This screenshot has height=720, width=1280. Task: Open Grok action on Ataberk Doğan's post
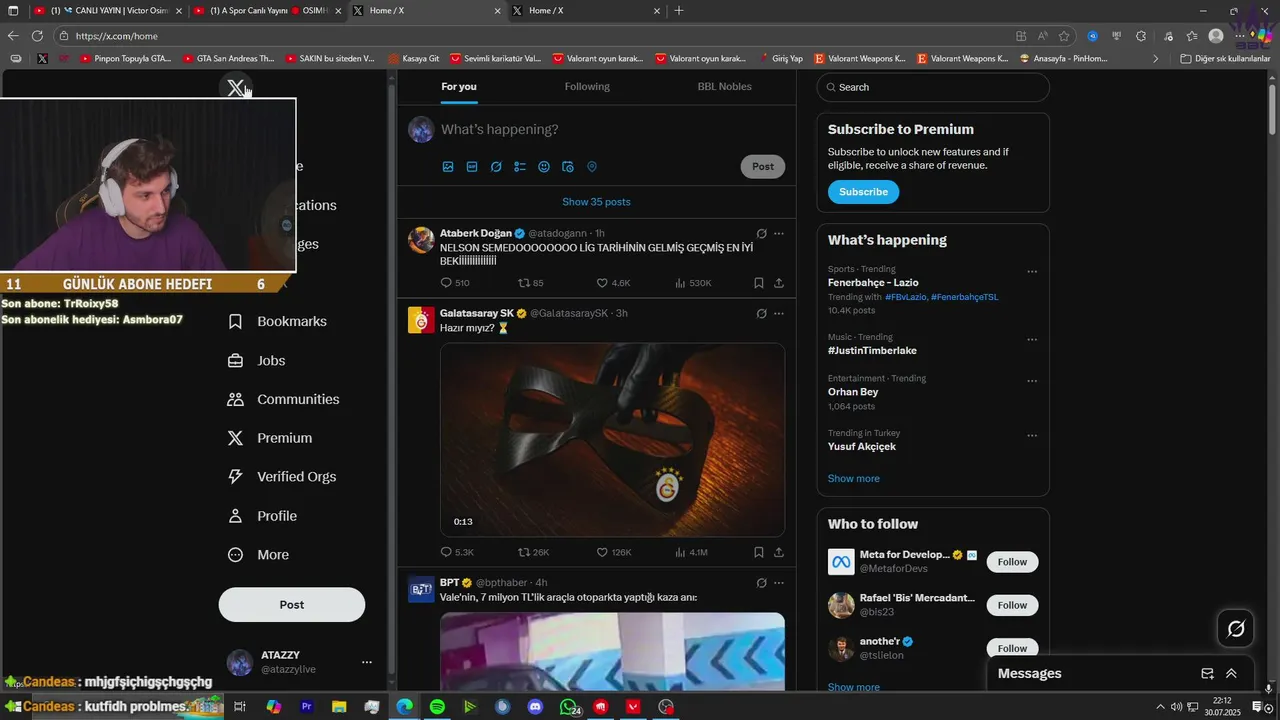click(761, 234)
